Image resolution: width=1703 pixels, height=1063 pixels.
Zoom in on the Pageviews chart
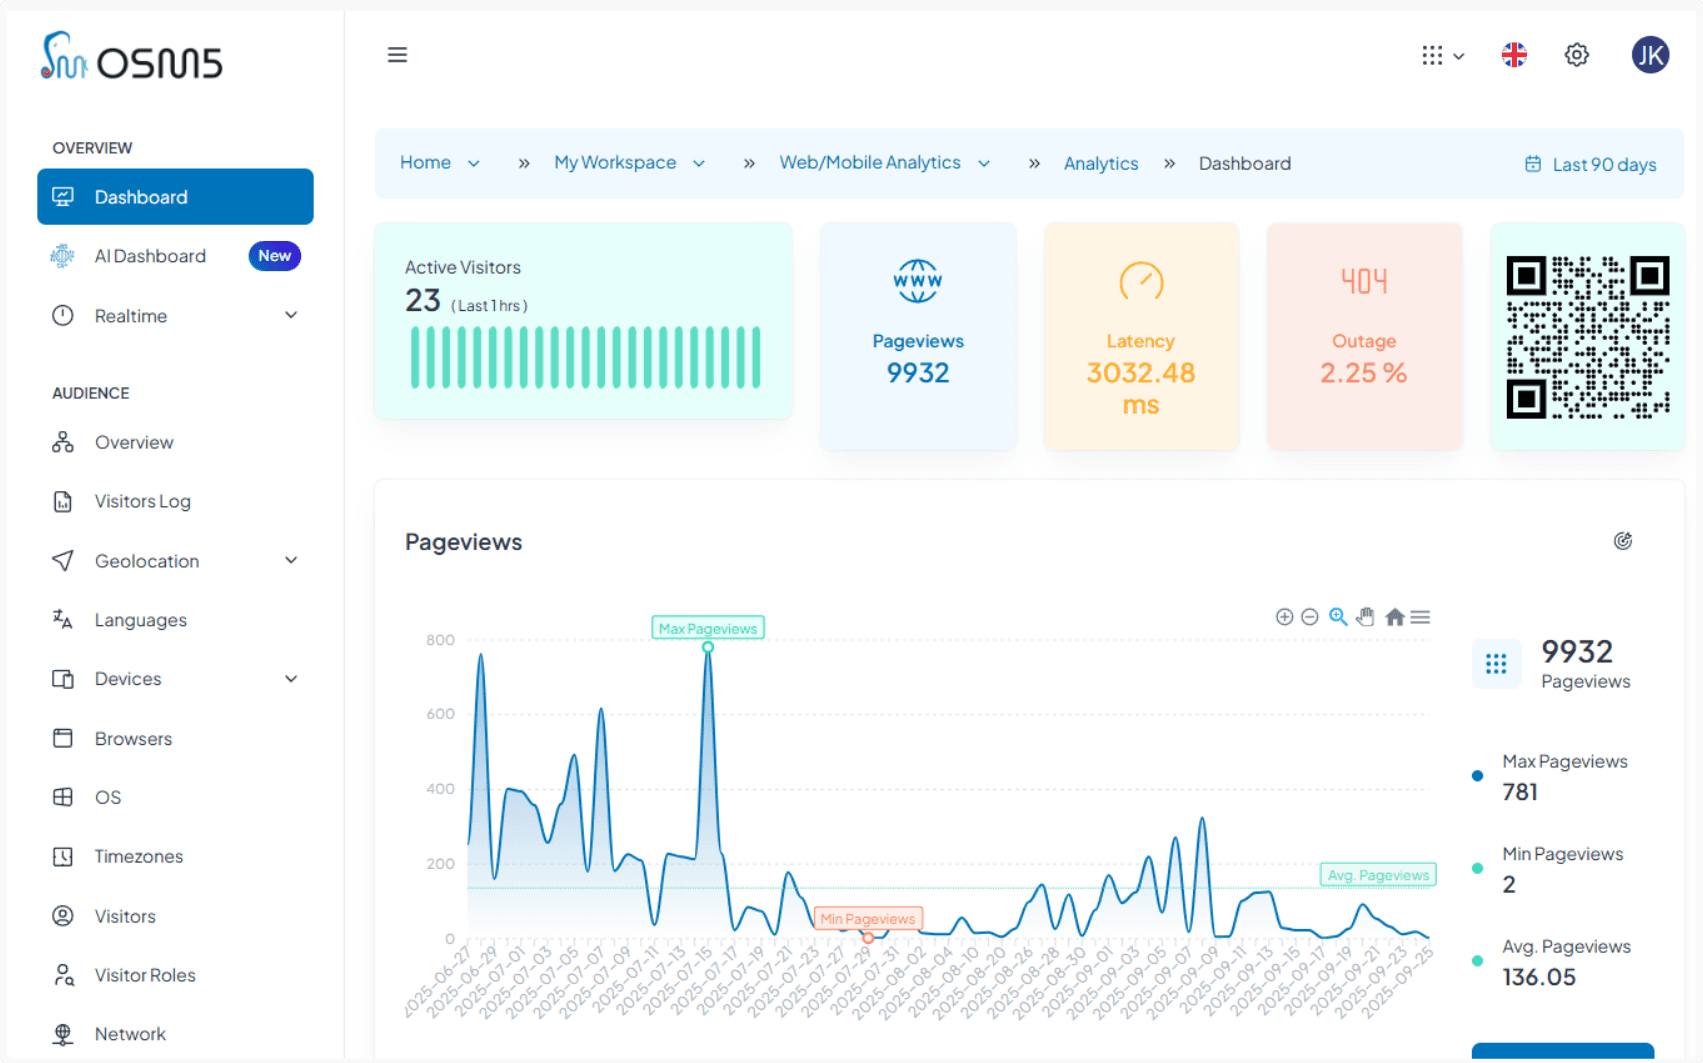pyautogui.click(x=1285, y=617)
